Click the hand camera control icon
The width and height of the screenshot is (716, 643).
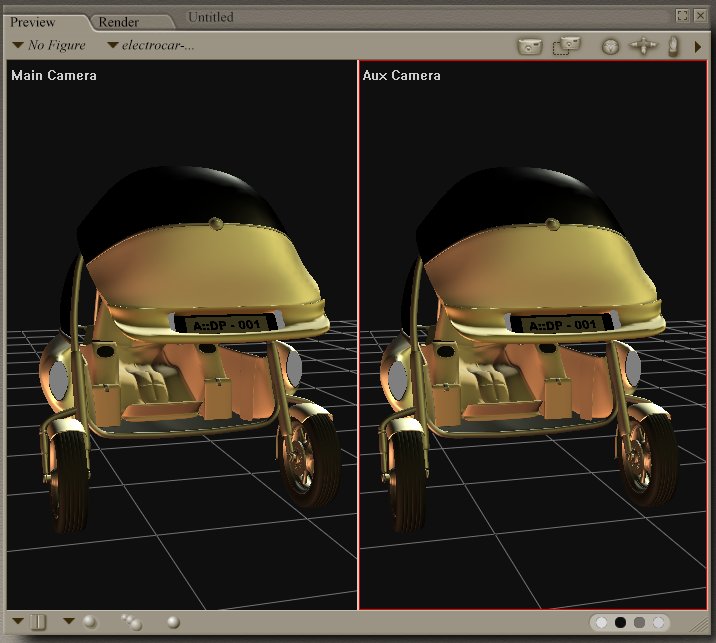[674, 46]
